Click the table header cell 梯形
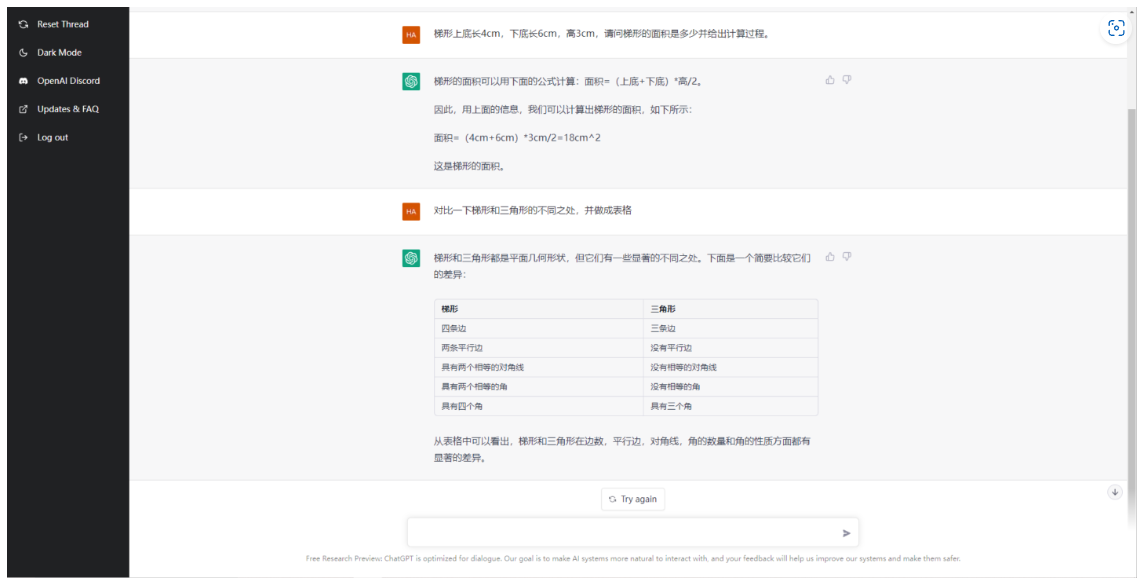 coord(539,309)
